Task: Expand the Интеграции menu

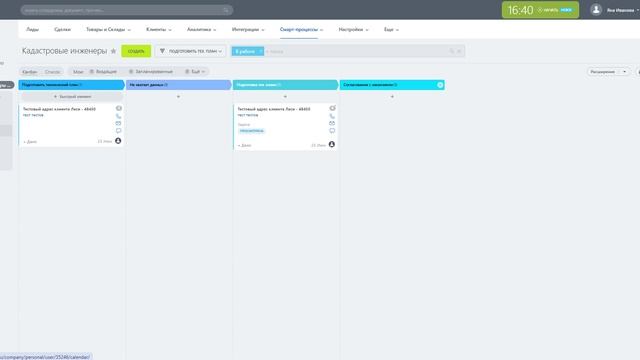Action: point(248,29)
